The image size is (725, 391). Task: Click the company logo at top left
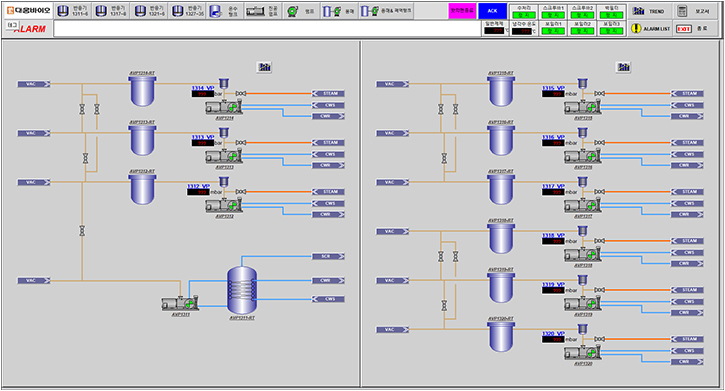[x=28, y=11]
